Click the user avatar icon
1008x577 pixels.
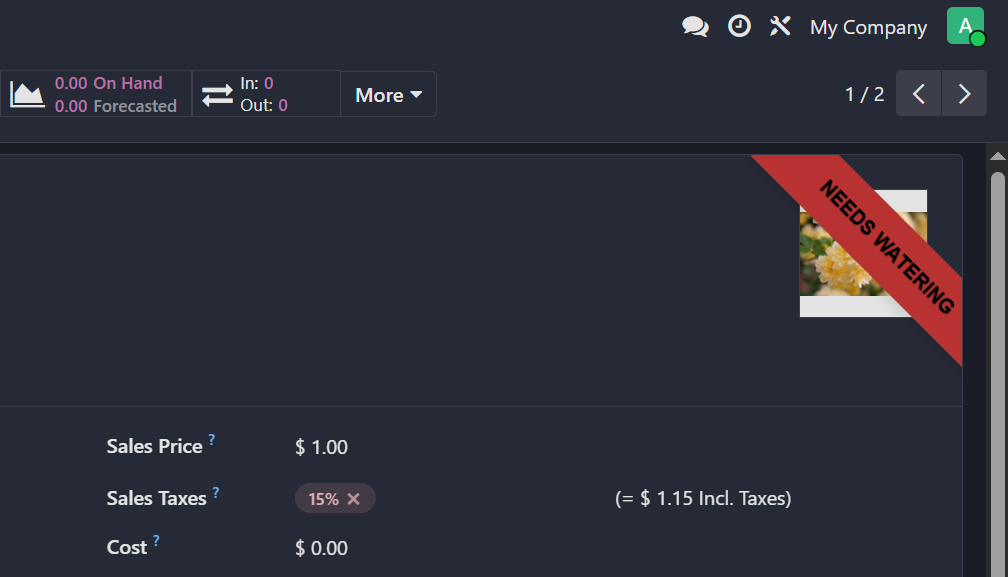tap(965, 27)
